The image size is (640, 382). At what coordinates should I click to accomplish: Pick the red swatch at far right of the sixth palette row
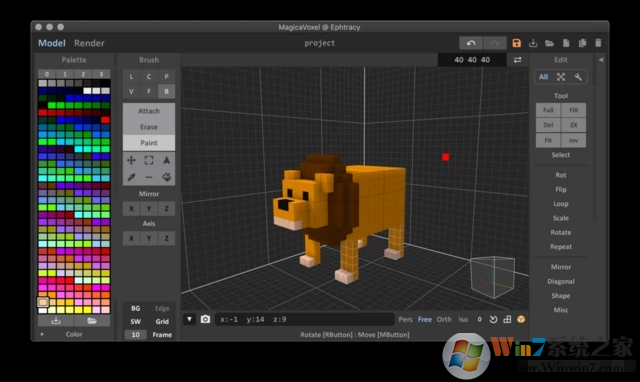coord(105,120)
